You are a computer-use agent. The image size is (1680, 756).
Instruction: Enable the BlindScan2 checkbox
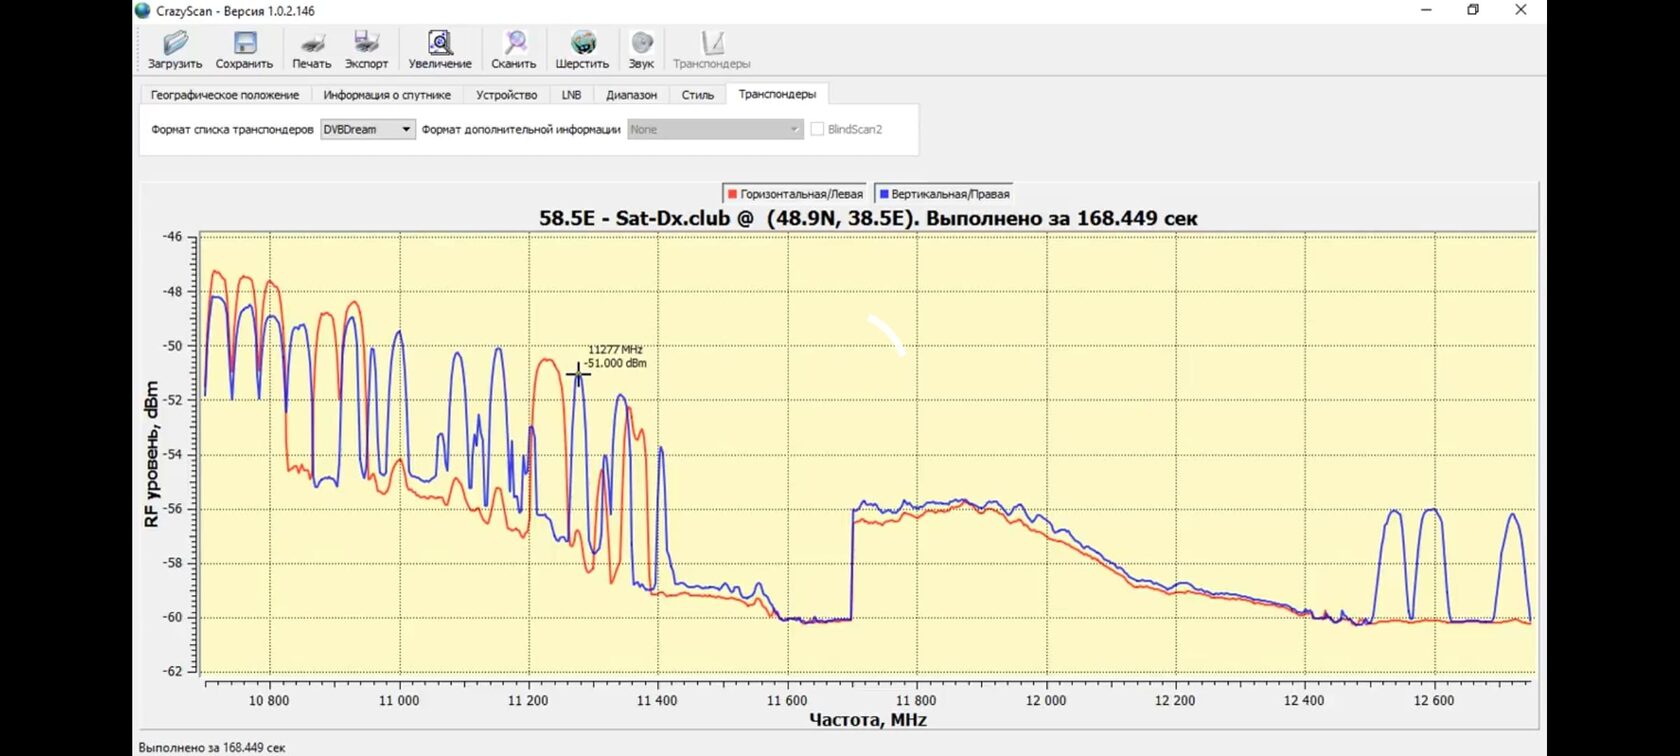pos(818,129)
